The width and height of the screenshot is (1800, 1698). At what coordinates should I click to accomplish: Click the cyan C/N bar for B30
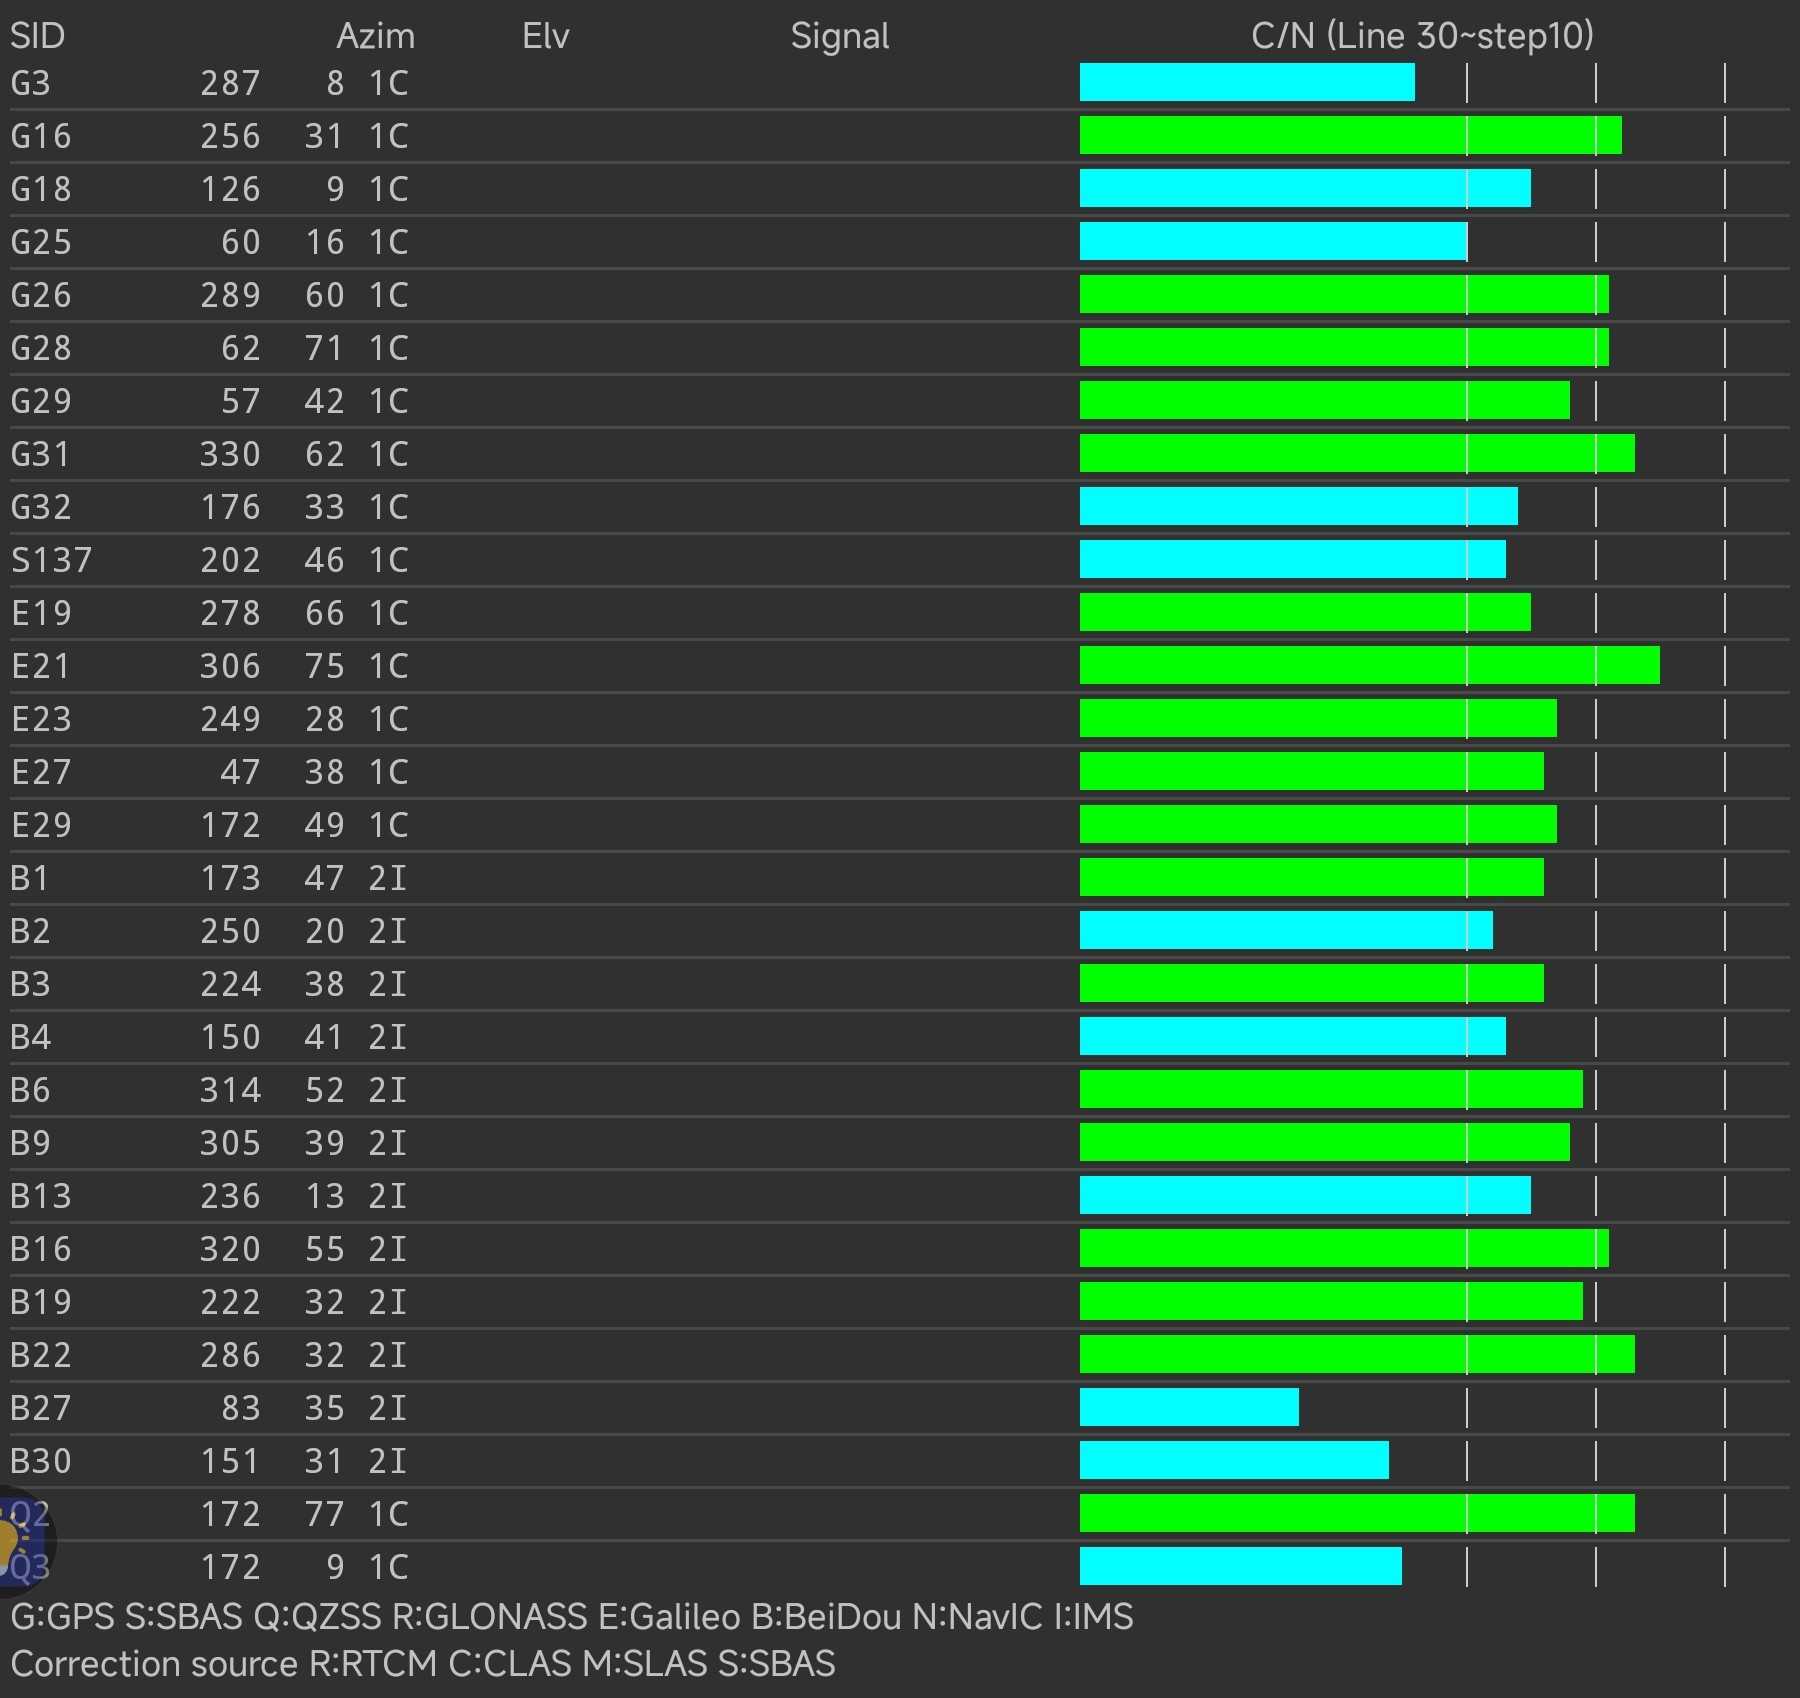point(1234,1460)
